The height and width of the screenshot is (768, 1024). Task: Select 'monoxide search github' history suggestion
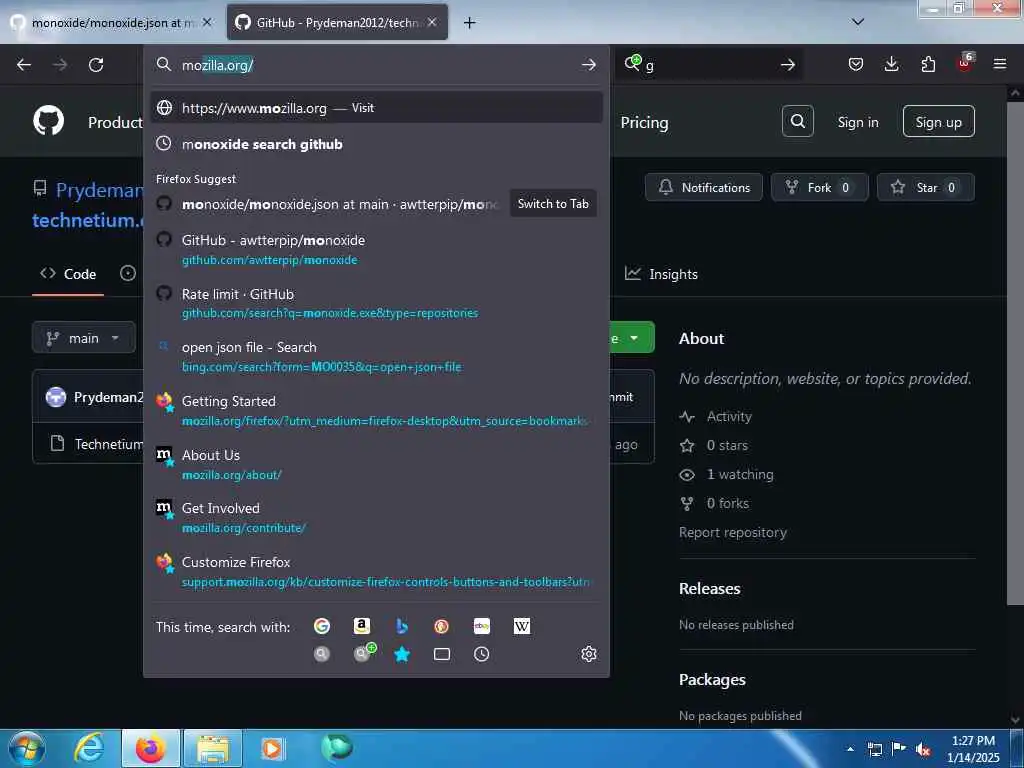(x=376, y=144)
